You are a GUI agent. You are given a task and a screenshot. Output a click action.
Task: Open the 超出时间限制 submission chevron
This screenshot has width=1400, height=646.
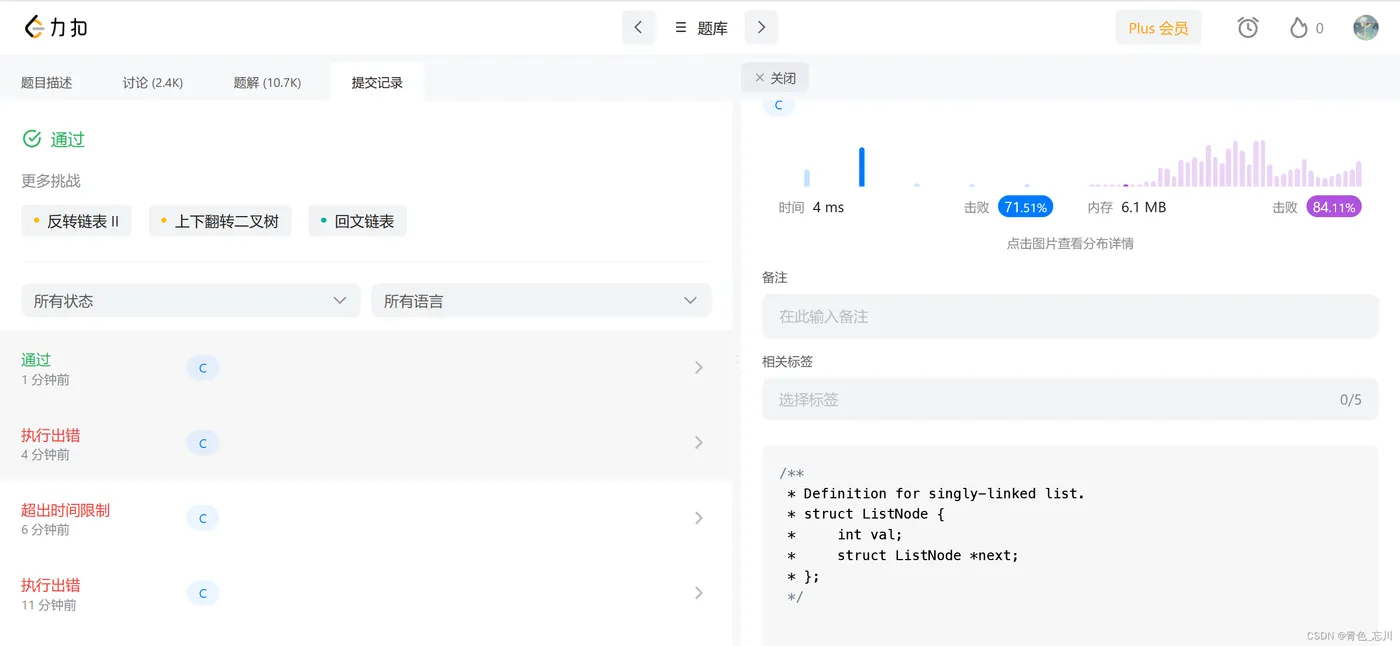click(699, 518)
